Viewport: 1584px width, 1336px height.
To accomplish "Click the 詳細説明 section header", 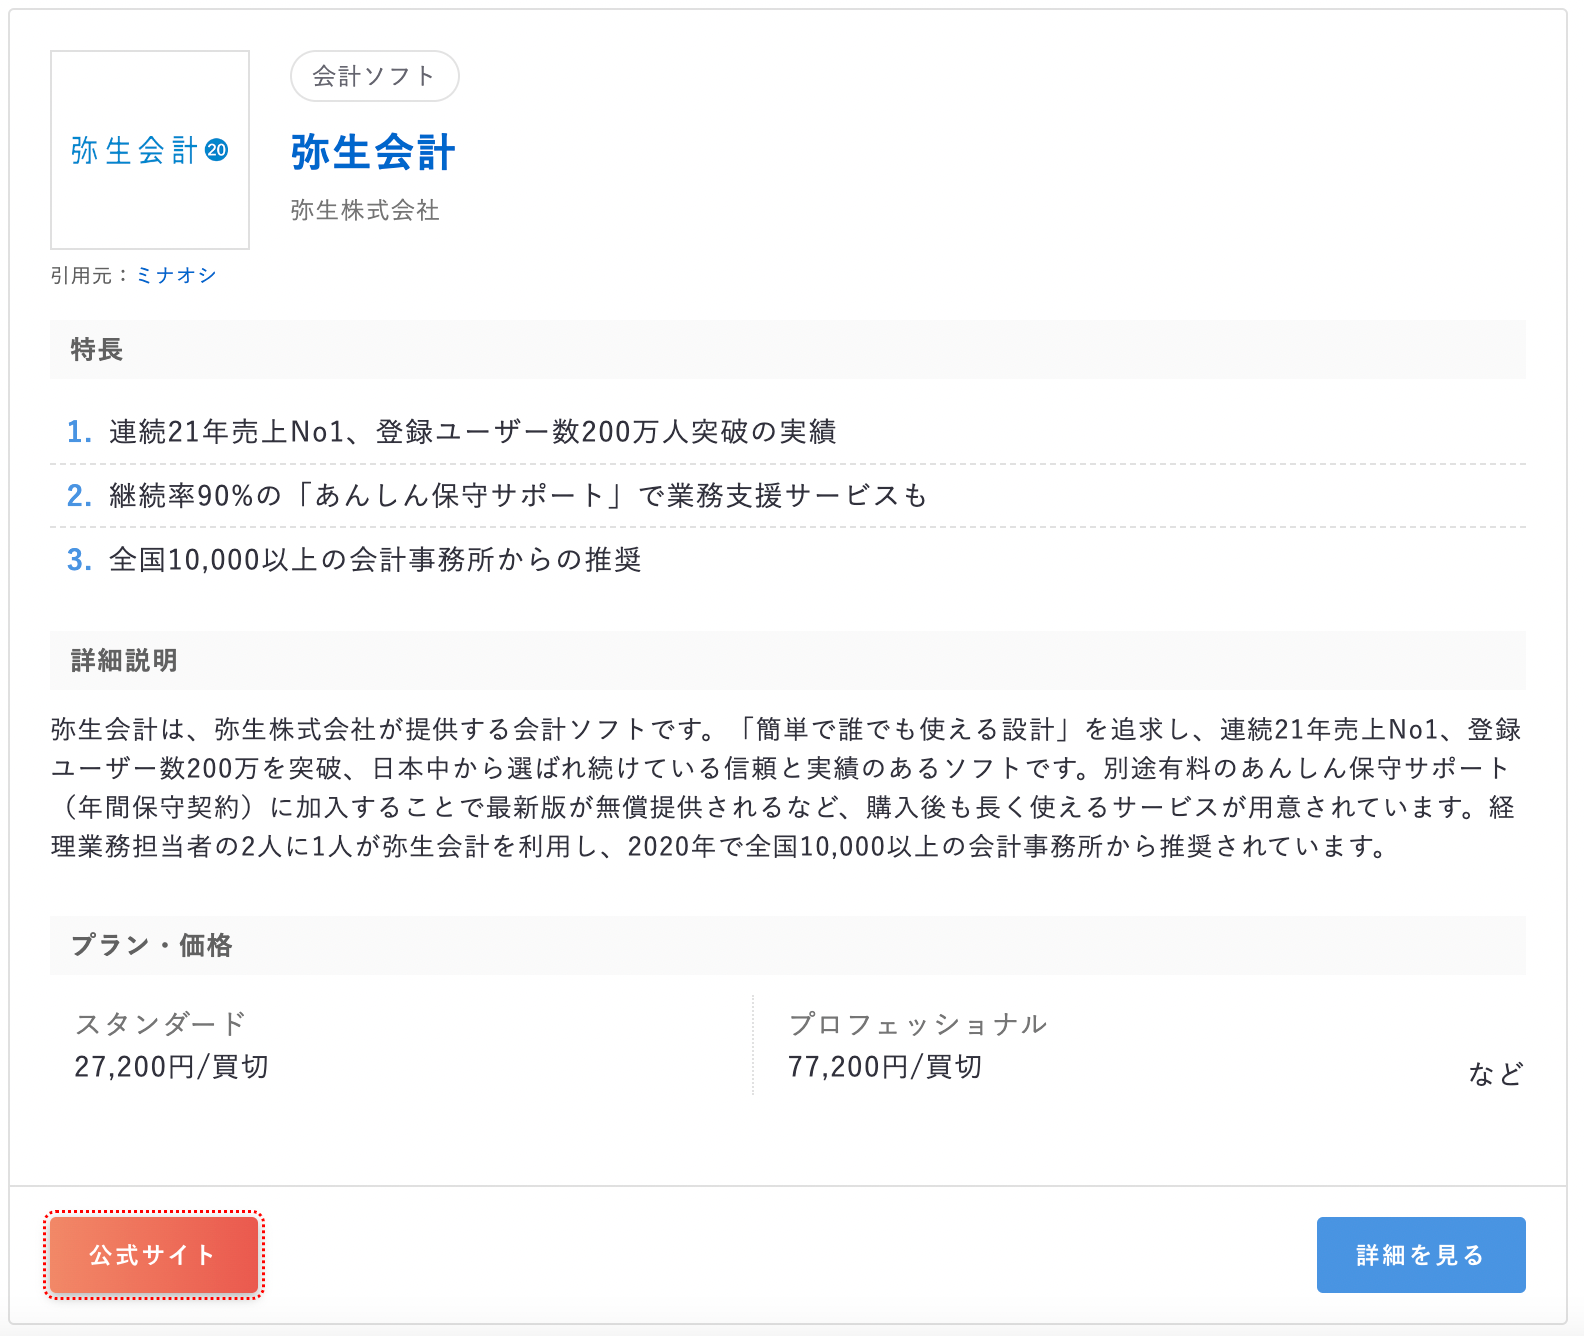I will click(124, 660).
